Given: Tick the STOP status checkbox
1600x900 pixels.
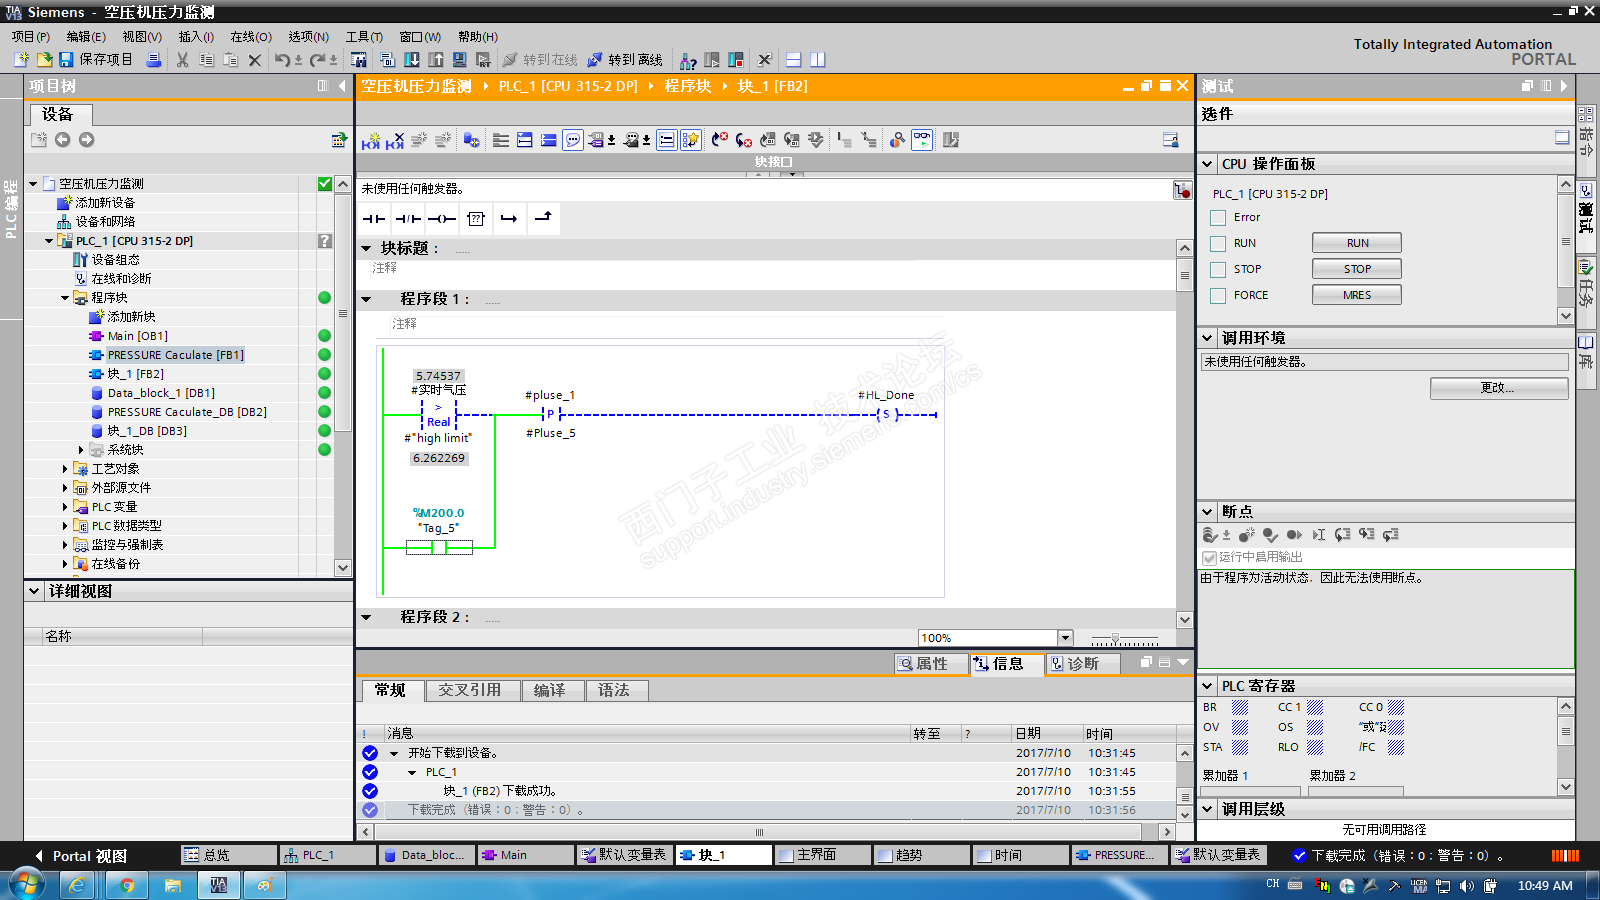Looking at the screenshot, I should tap(1218, 269).
